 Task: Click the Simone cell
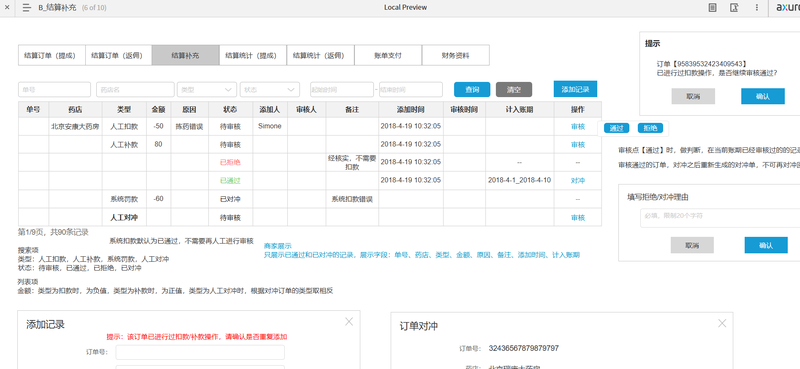[x=269, y=126]
